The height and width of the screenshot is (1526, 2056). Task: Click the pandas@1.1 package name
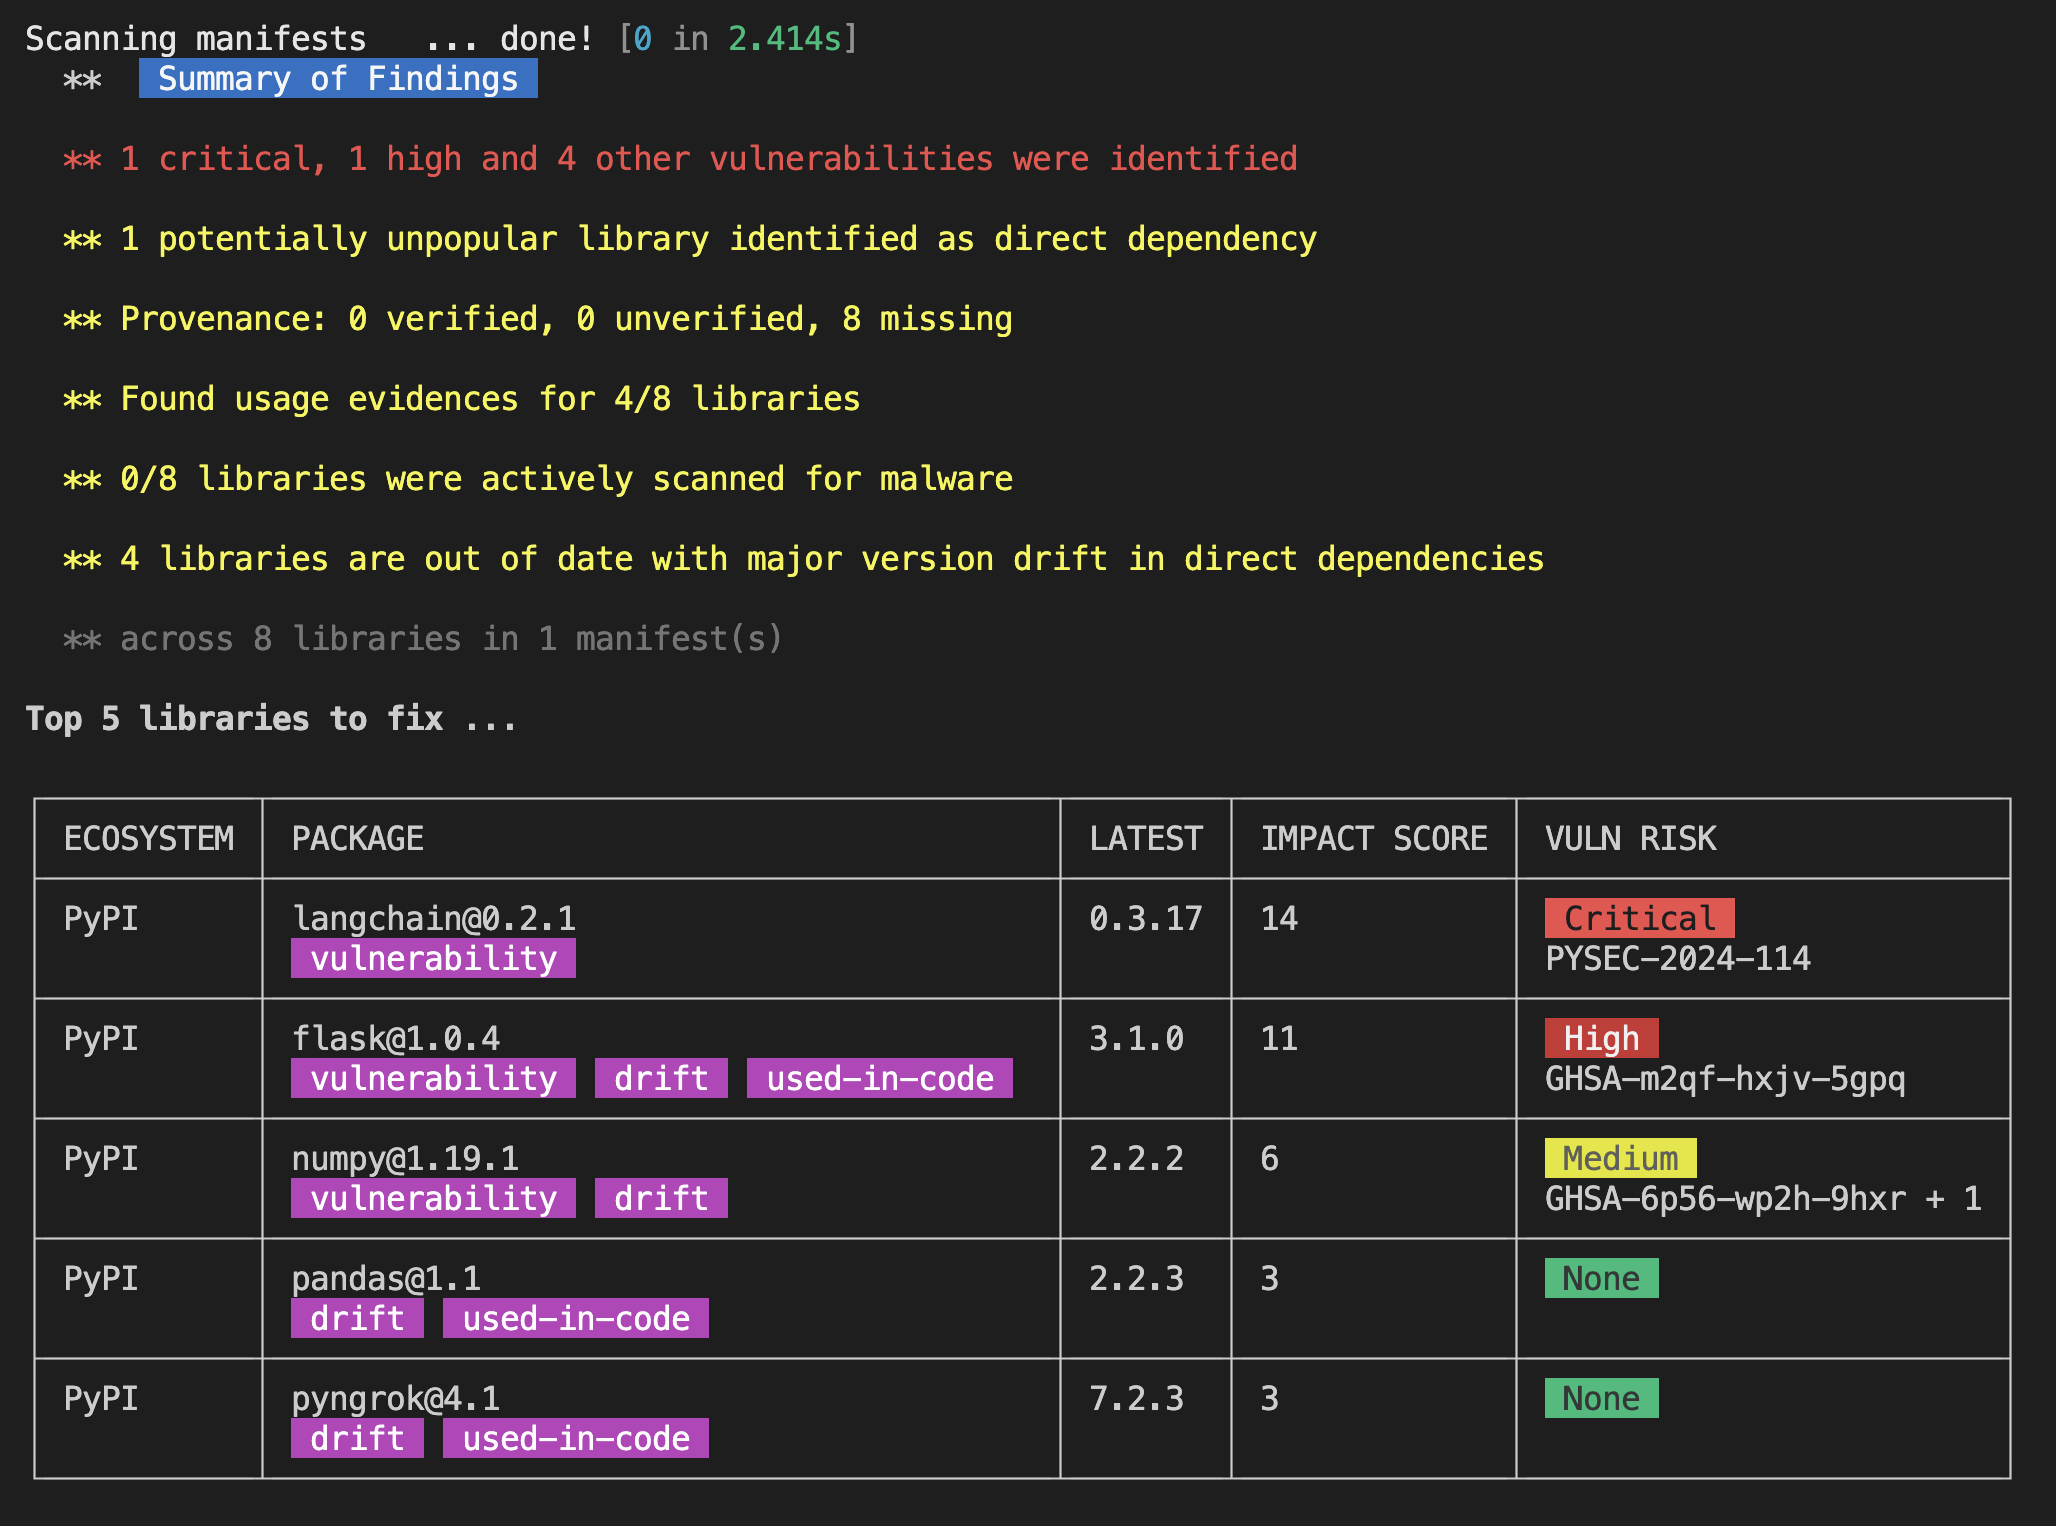coord(385,1278)
